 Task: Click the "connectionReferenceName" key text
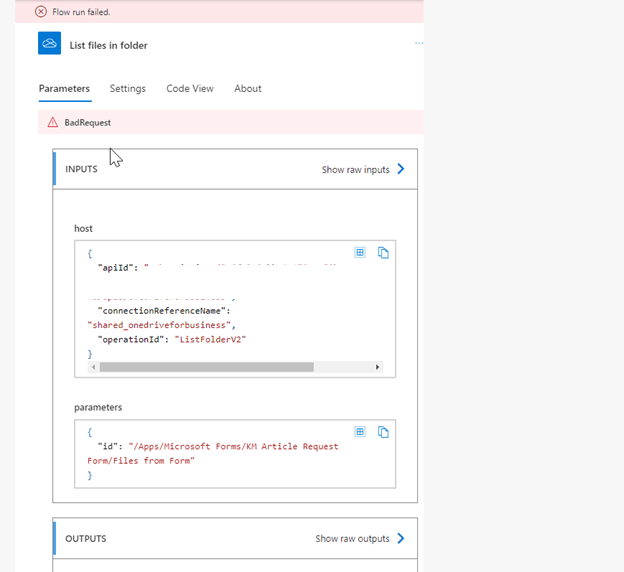tap(162, 311)
